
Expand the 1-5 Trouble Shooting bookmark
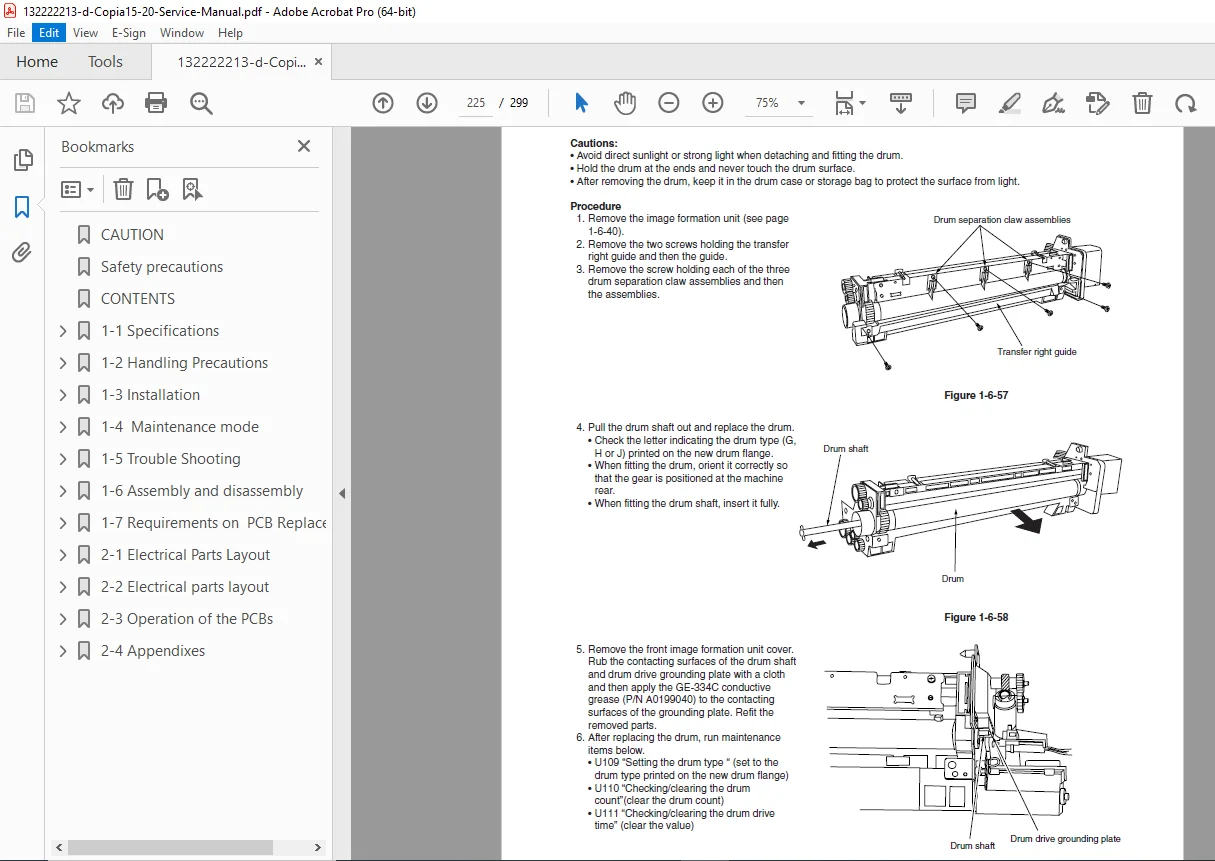click(x=64, y=459)
